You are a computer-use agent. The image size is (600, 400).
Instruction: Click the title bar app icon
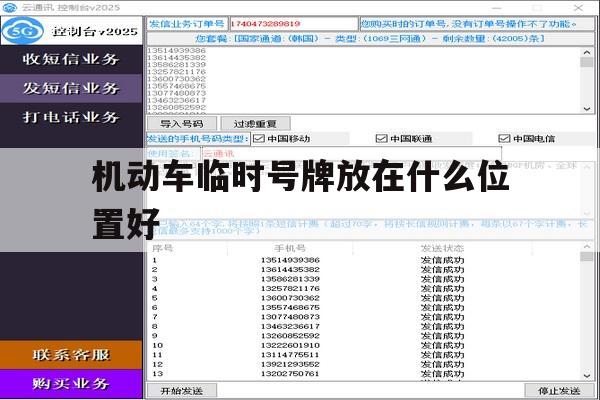(x=9, y=7)
